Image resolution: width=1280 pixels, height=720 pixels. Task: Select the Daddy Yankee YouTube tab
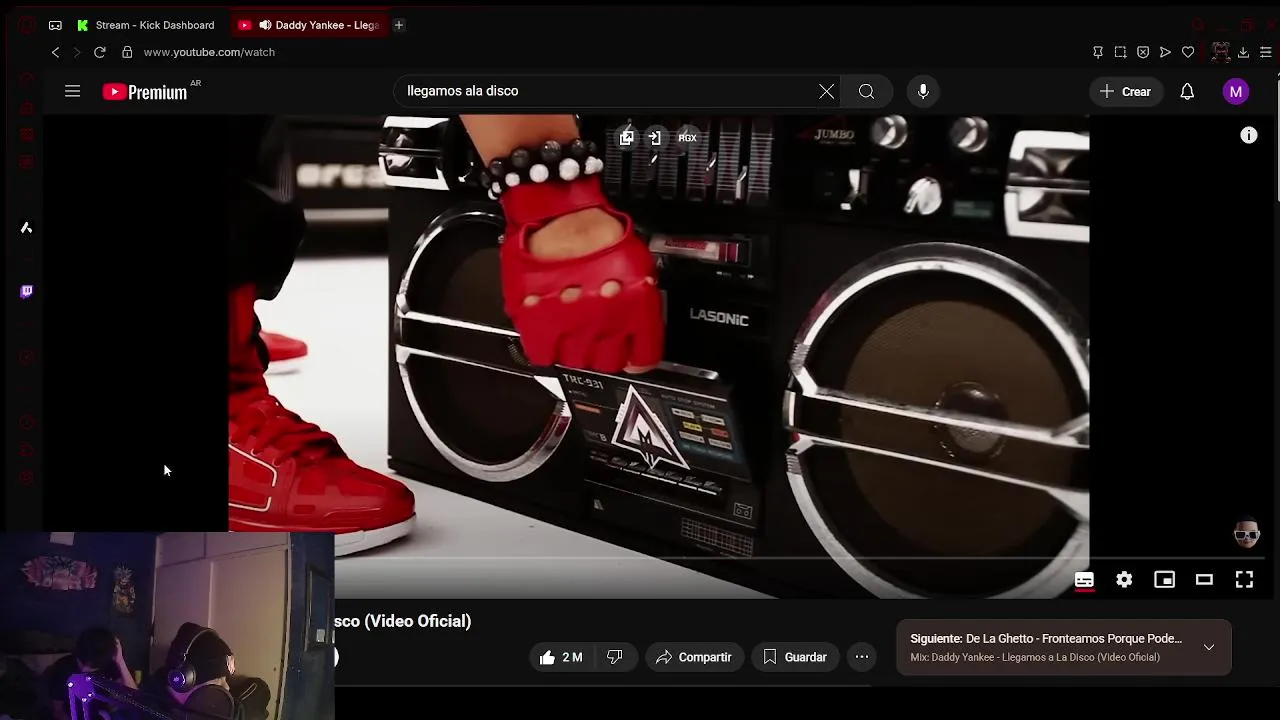coord(309,25)
